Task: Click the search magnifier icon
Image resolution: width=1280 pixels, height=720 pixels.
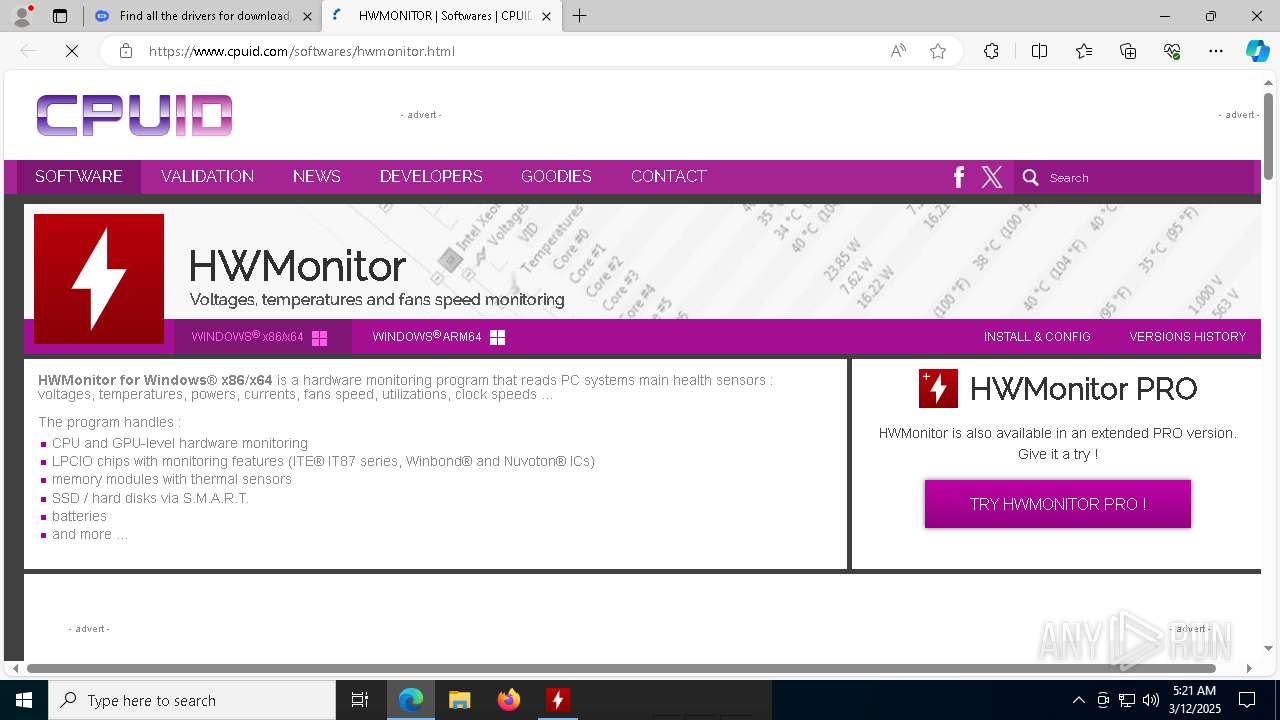Action: 1031,177
